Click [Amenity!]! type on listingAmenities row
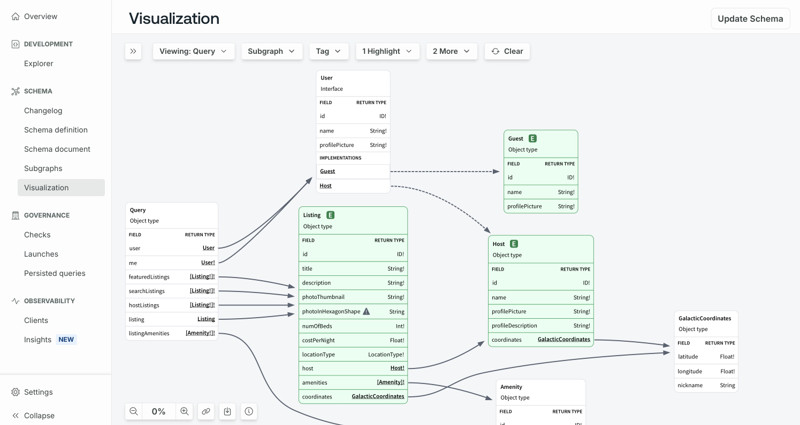The image size is (800, 425). 200,333
